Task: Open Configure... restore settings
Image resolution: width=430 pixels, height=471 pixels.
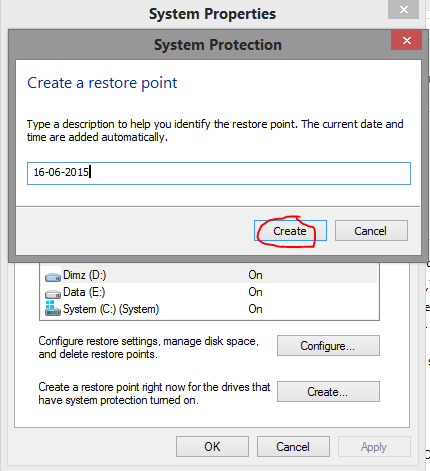Action: tap(328, 346)
